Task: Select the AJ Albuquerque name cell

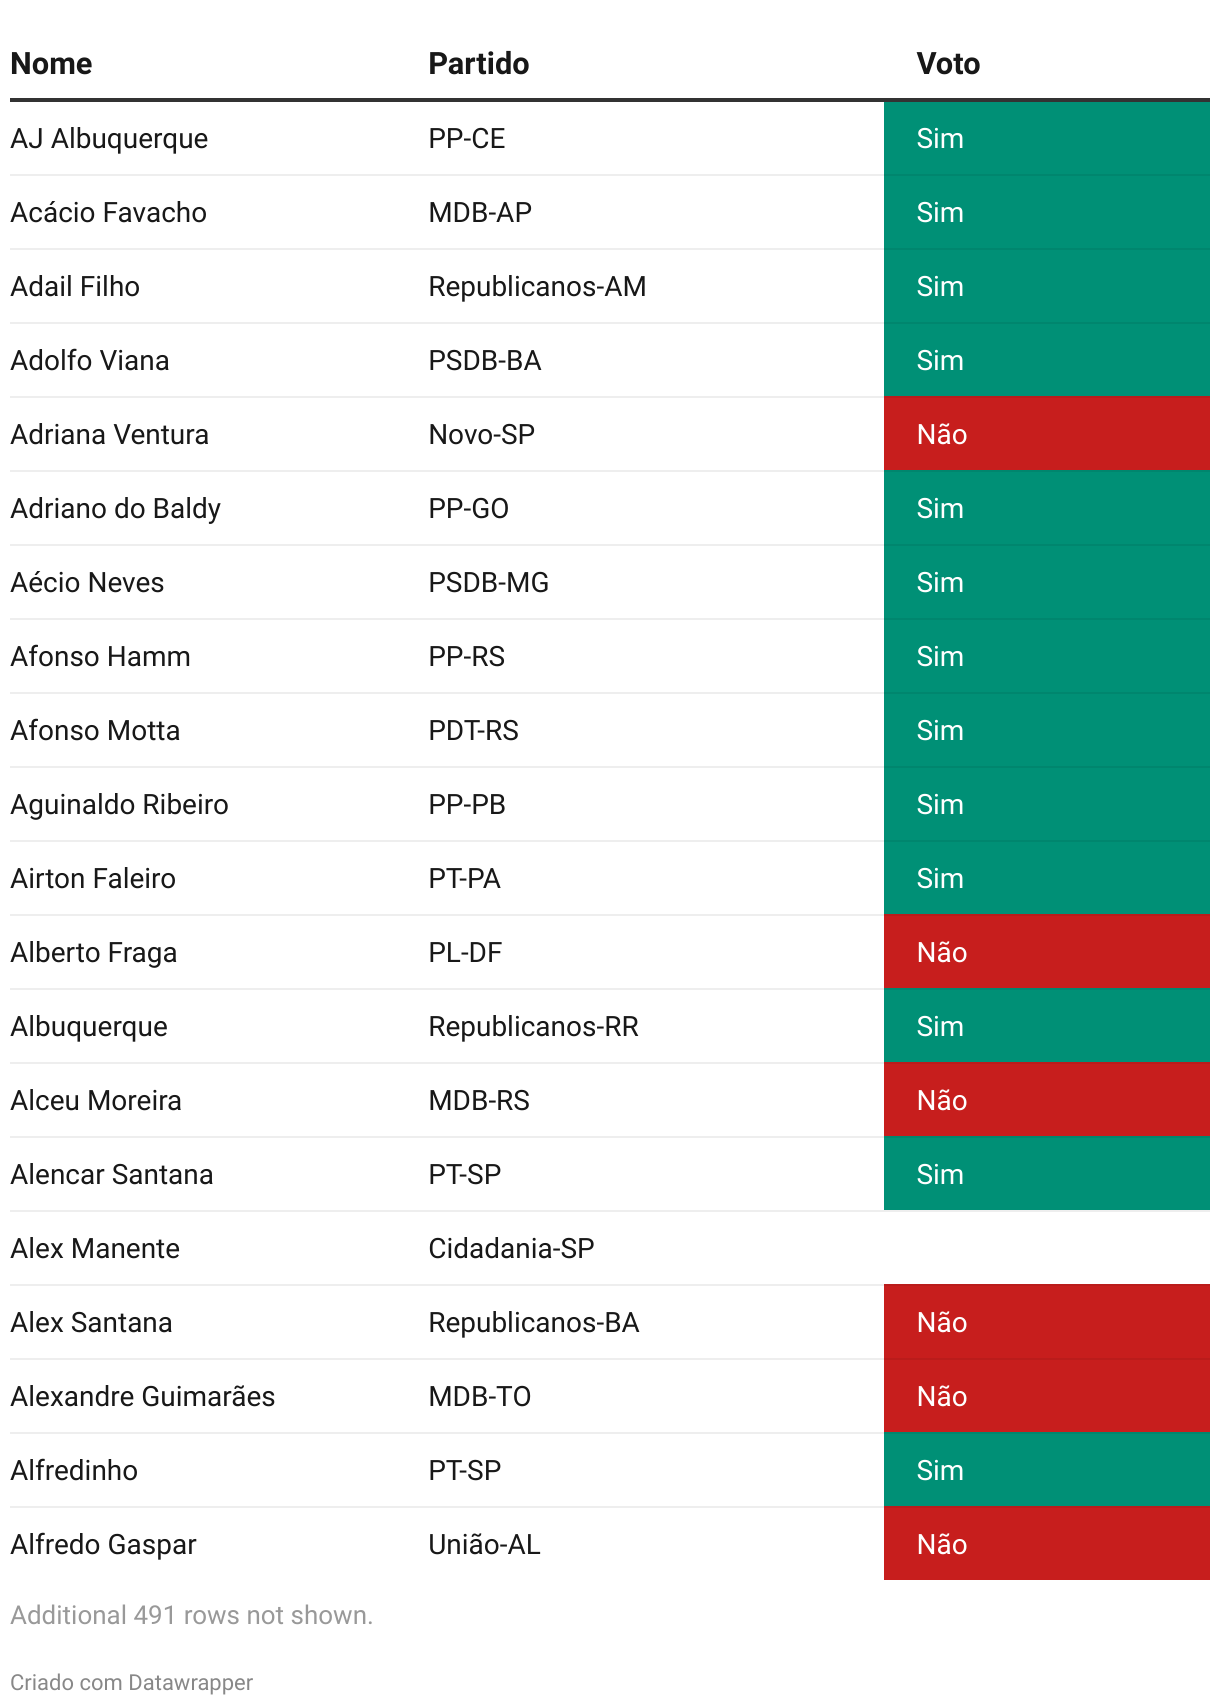Action: click(x=110, y=139)
